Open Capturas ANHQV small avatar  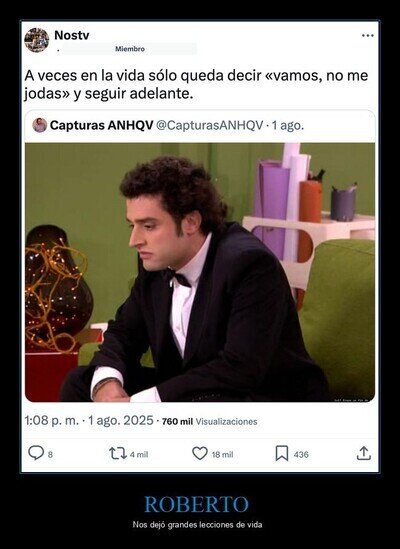point(40,125)
